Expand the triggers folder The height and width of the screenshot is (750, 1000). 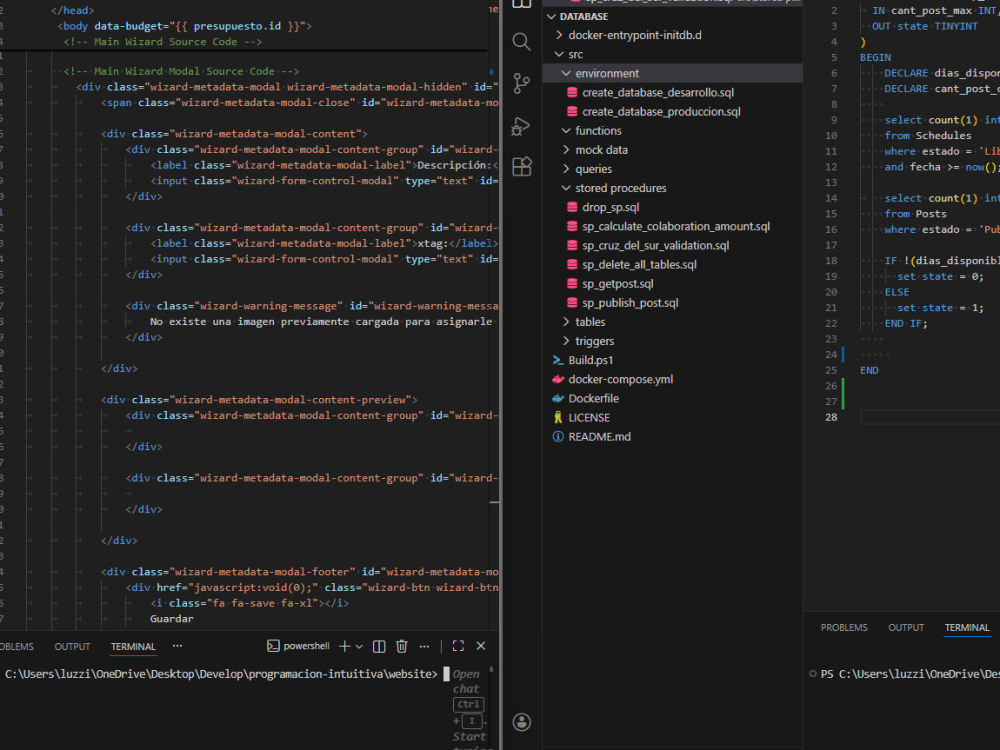tap(566, 341)
